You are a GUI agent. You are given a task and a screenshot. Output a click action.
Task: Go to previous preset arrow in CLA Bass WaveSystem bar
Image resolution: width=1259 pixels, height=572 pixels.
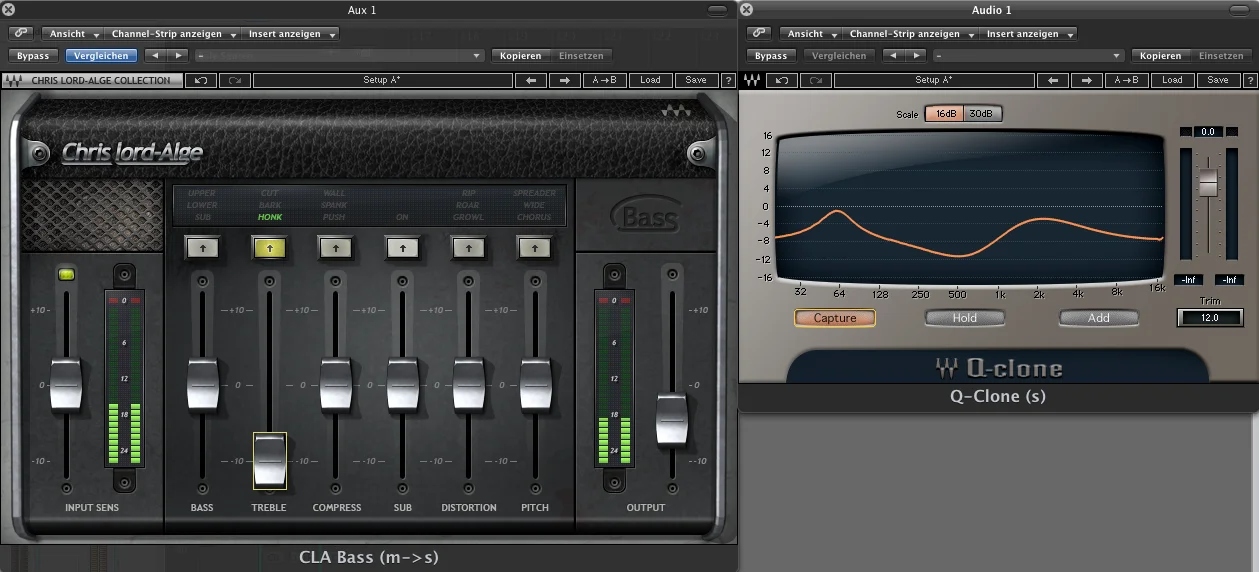click(532, 80)
